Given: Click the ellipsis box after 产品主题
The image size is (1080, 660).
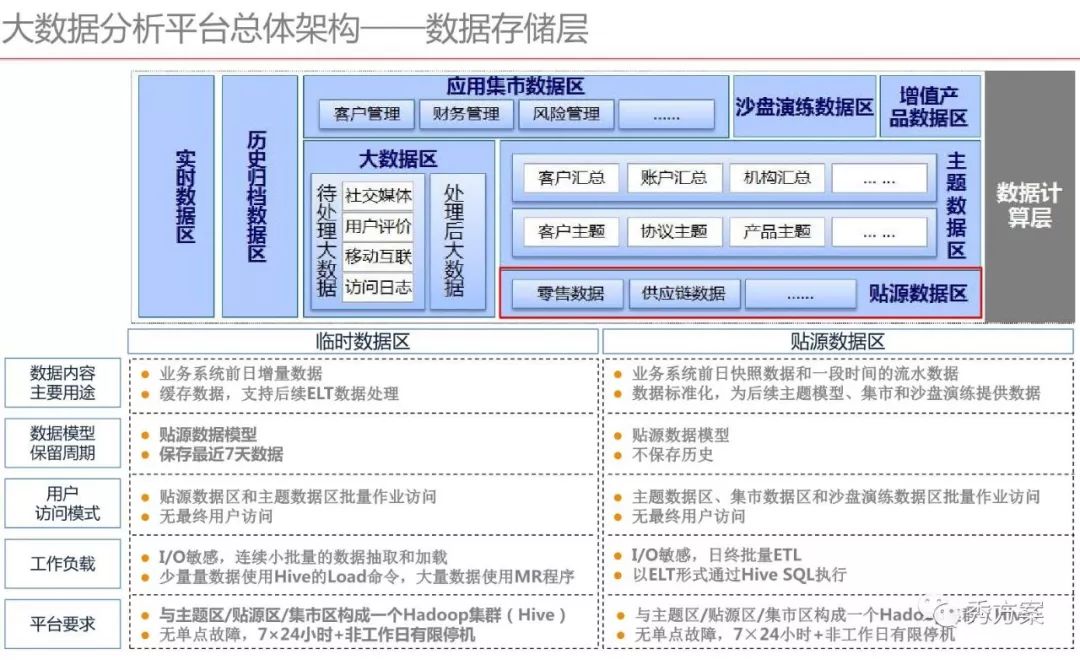Looking at the screenshot, I should [879, 231].
